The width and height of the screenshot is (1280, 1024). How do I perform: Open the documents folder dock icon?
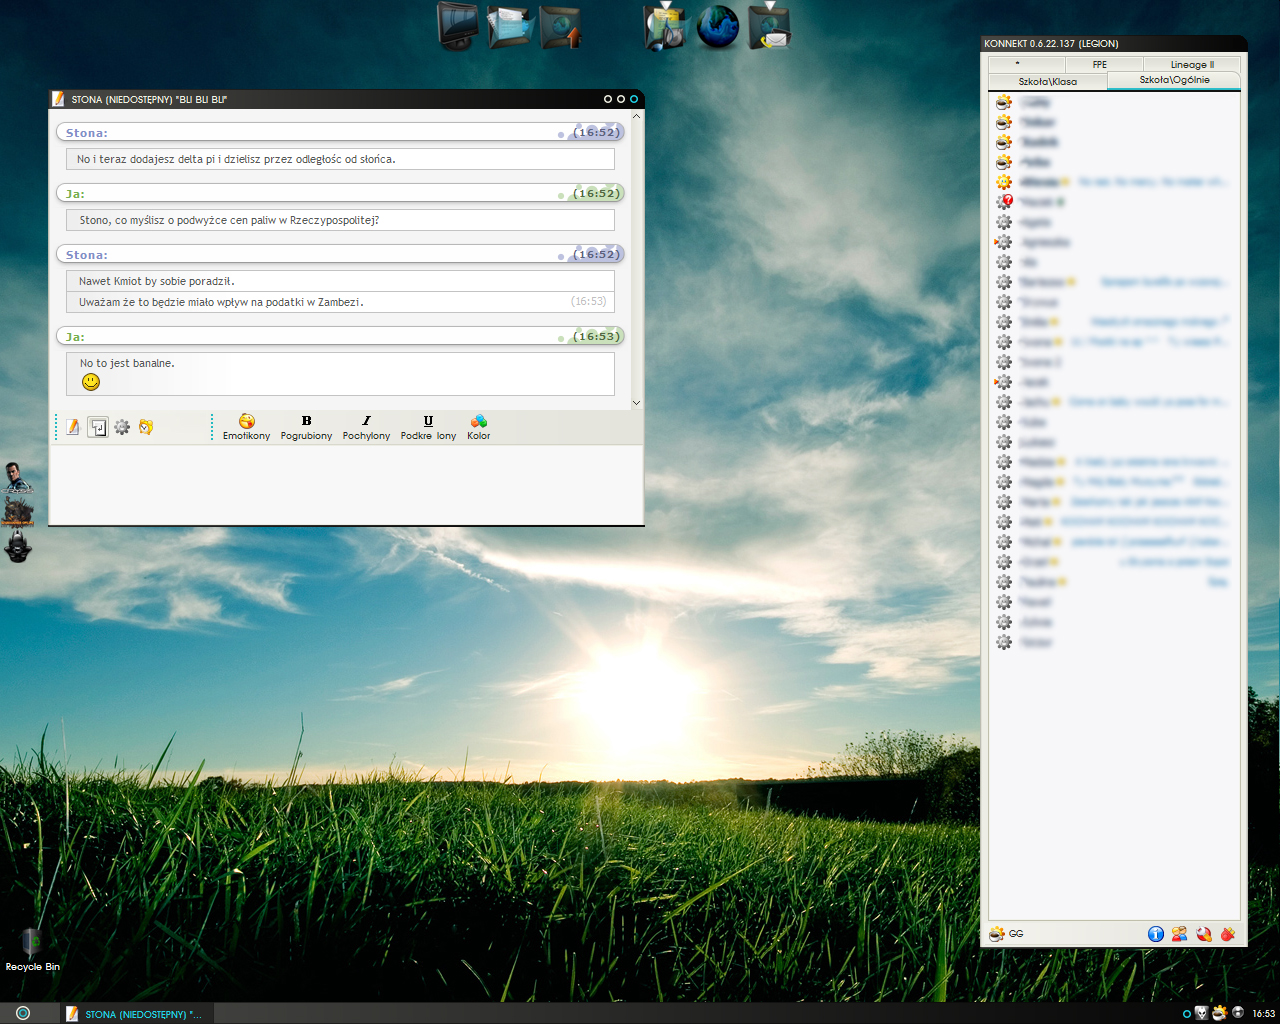pyautogui.click(x=511, y=26)
